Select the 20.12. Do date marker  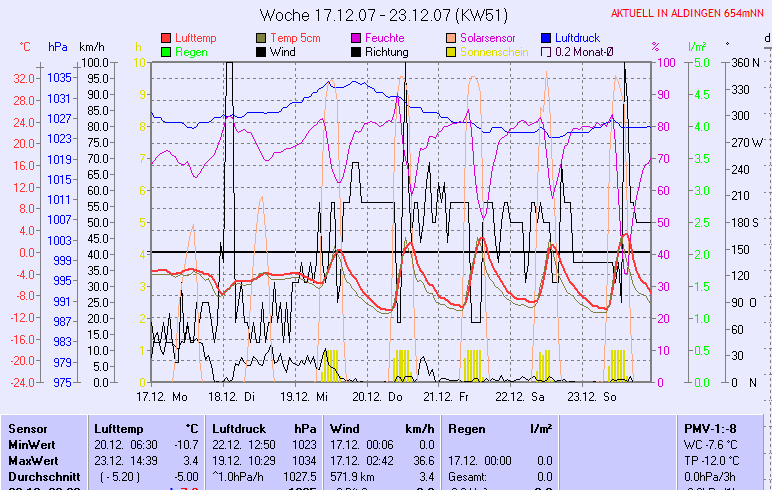tap(383, 396)
